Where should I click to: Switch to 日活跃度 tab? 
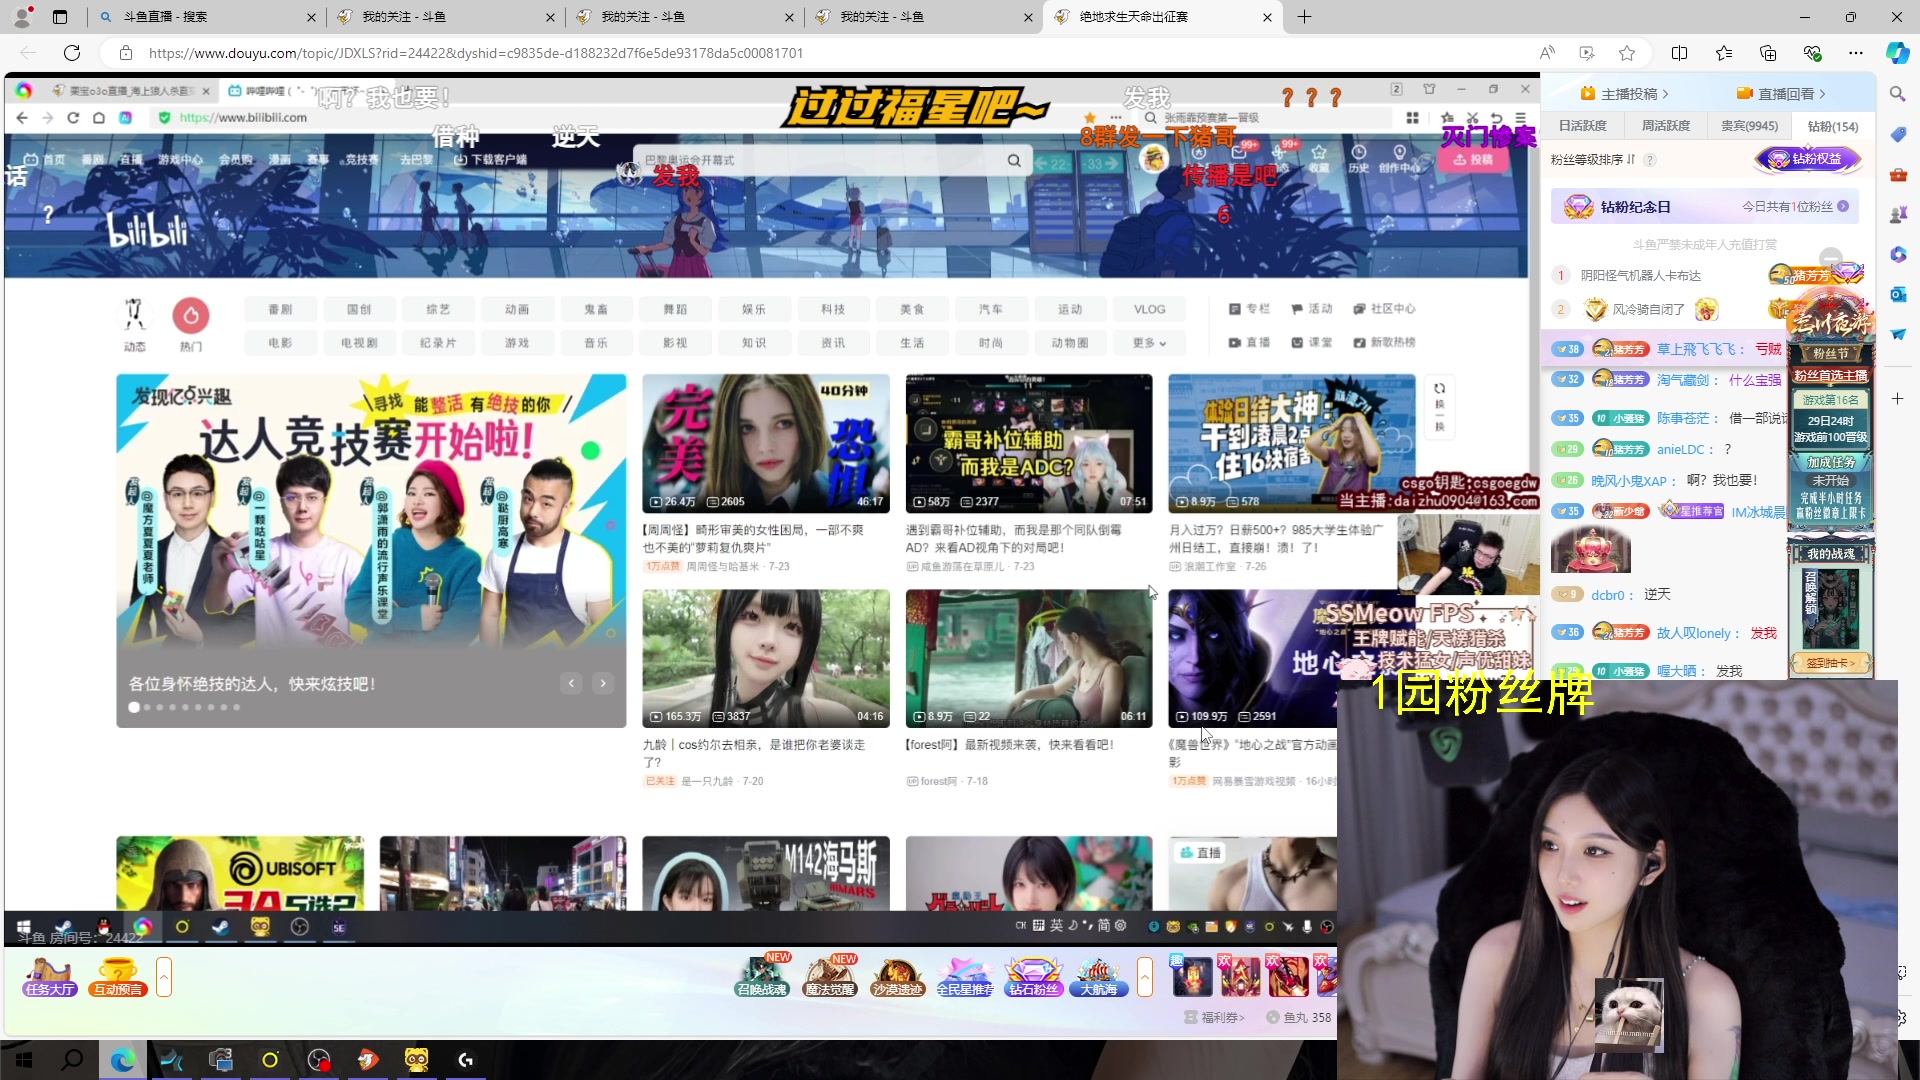(x=1582, y=126)
